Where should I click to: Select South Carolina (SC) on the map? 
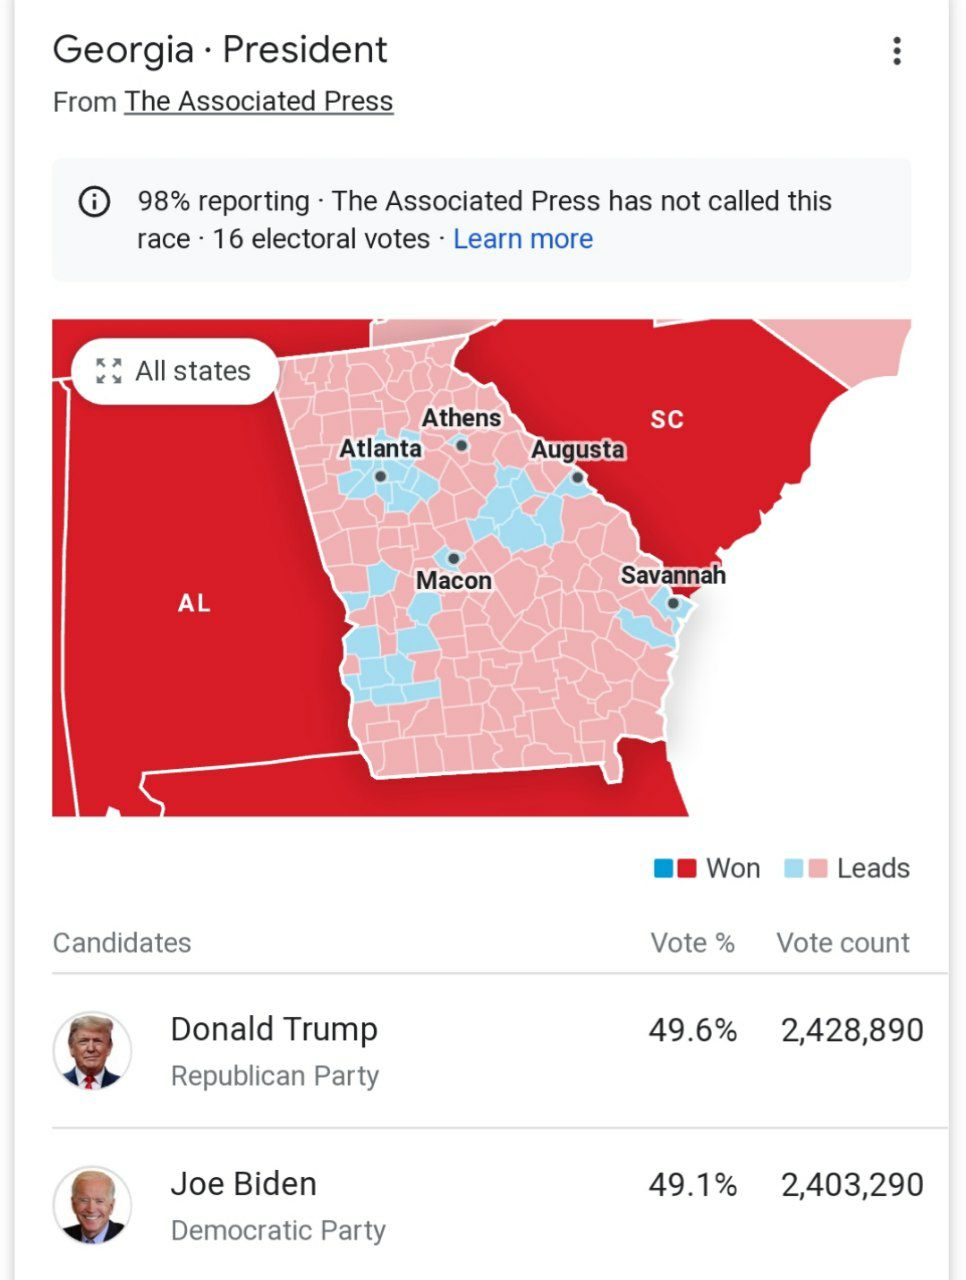tap(667, 418)
